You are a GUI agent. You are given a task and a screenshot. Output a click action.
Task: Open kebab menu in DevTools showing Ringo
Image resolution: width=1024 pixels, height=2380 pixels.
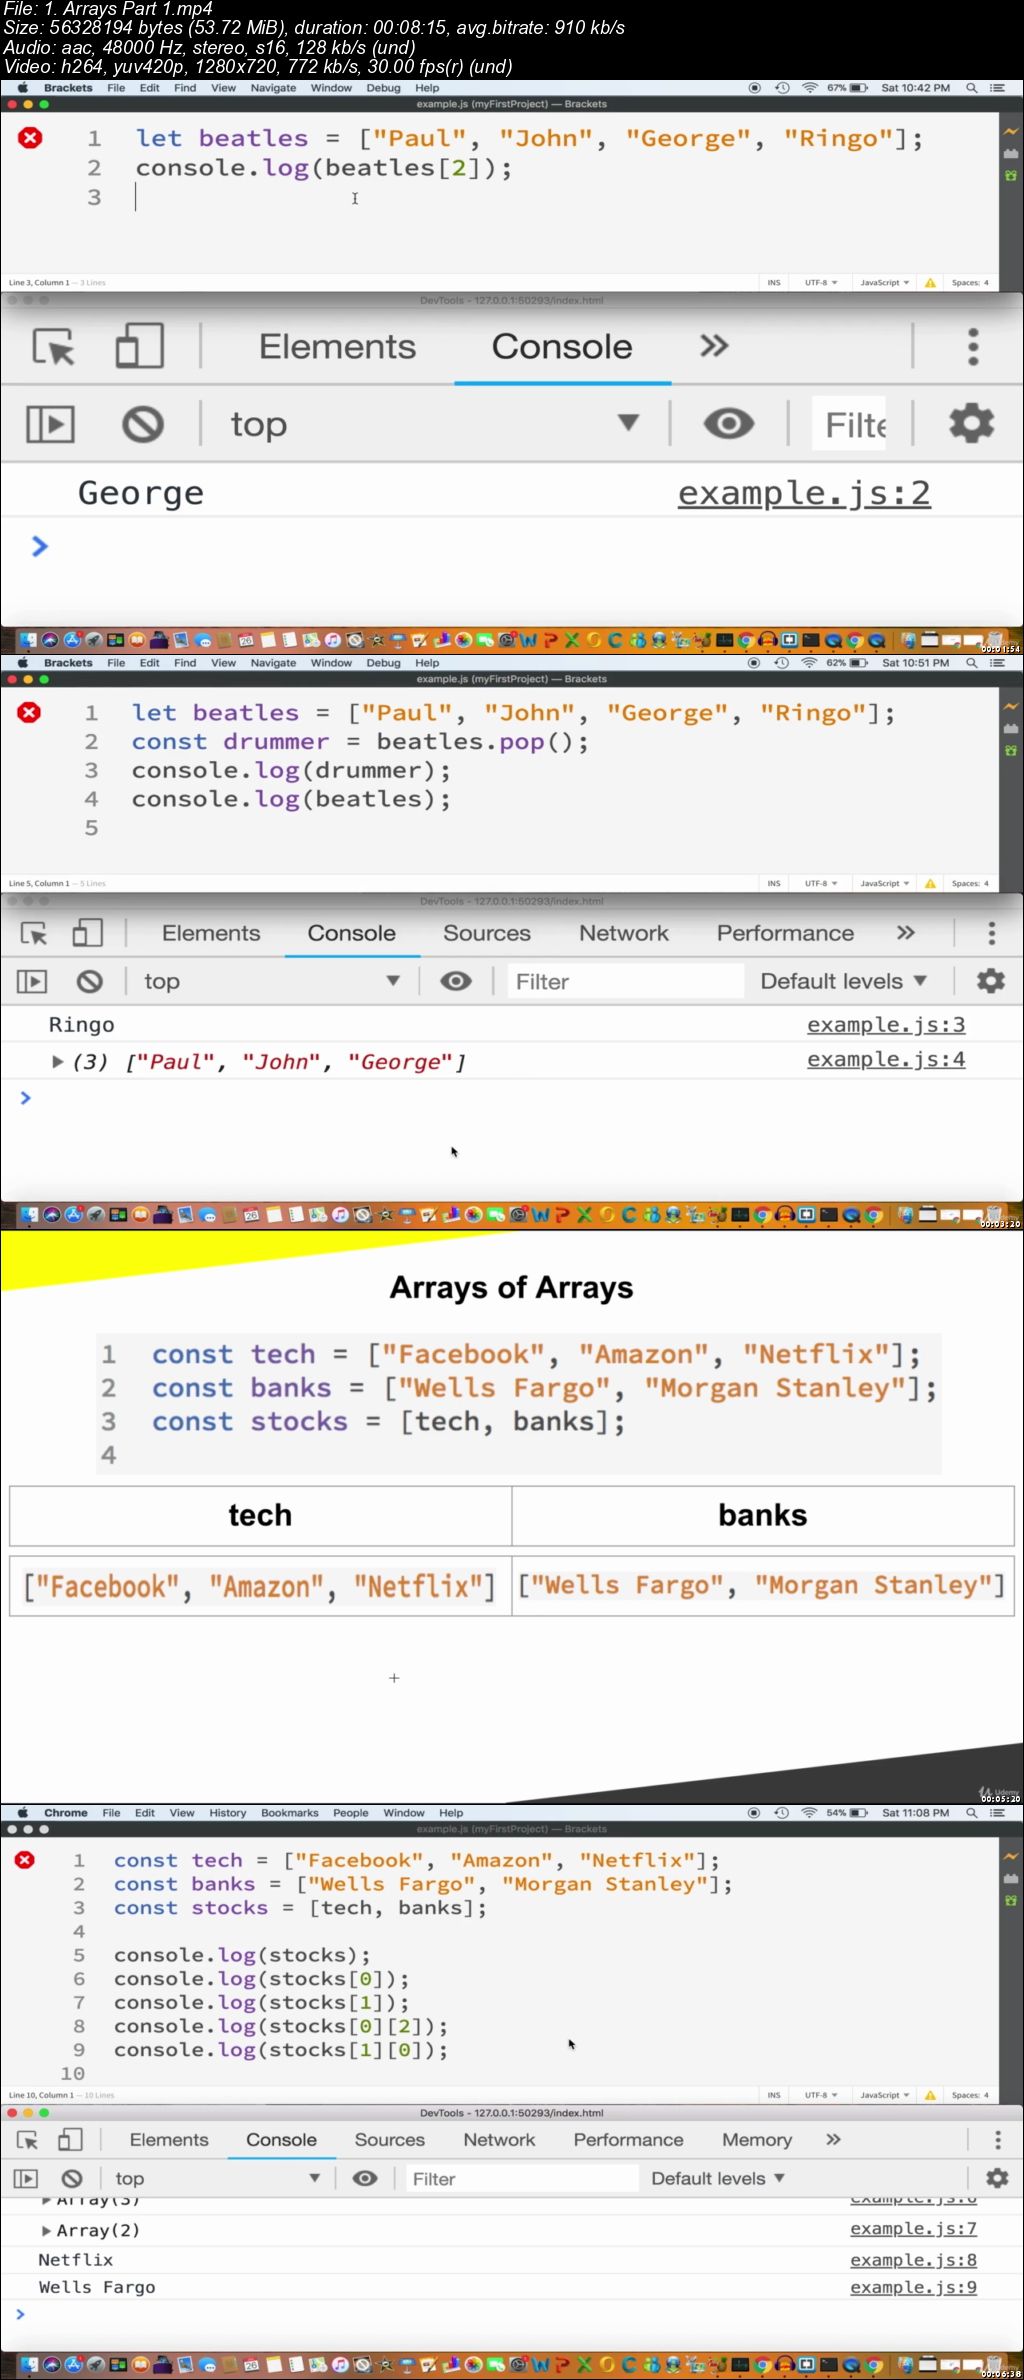992,933
